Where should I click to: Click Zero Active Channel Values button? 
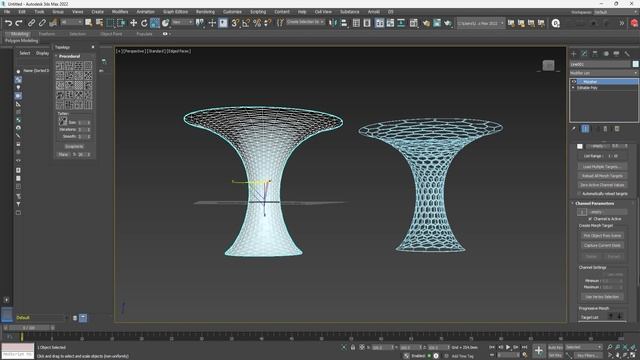tap(602, 185)
